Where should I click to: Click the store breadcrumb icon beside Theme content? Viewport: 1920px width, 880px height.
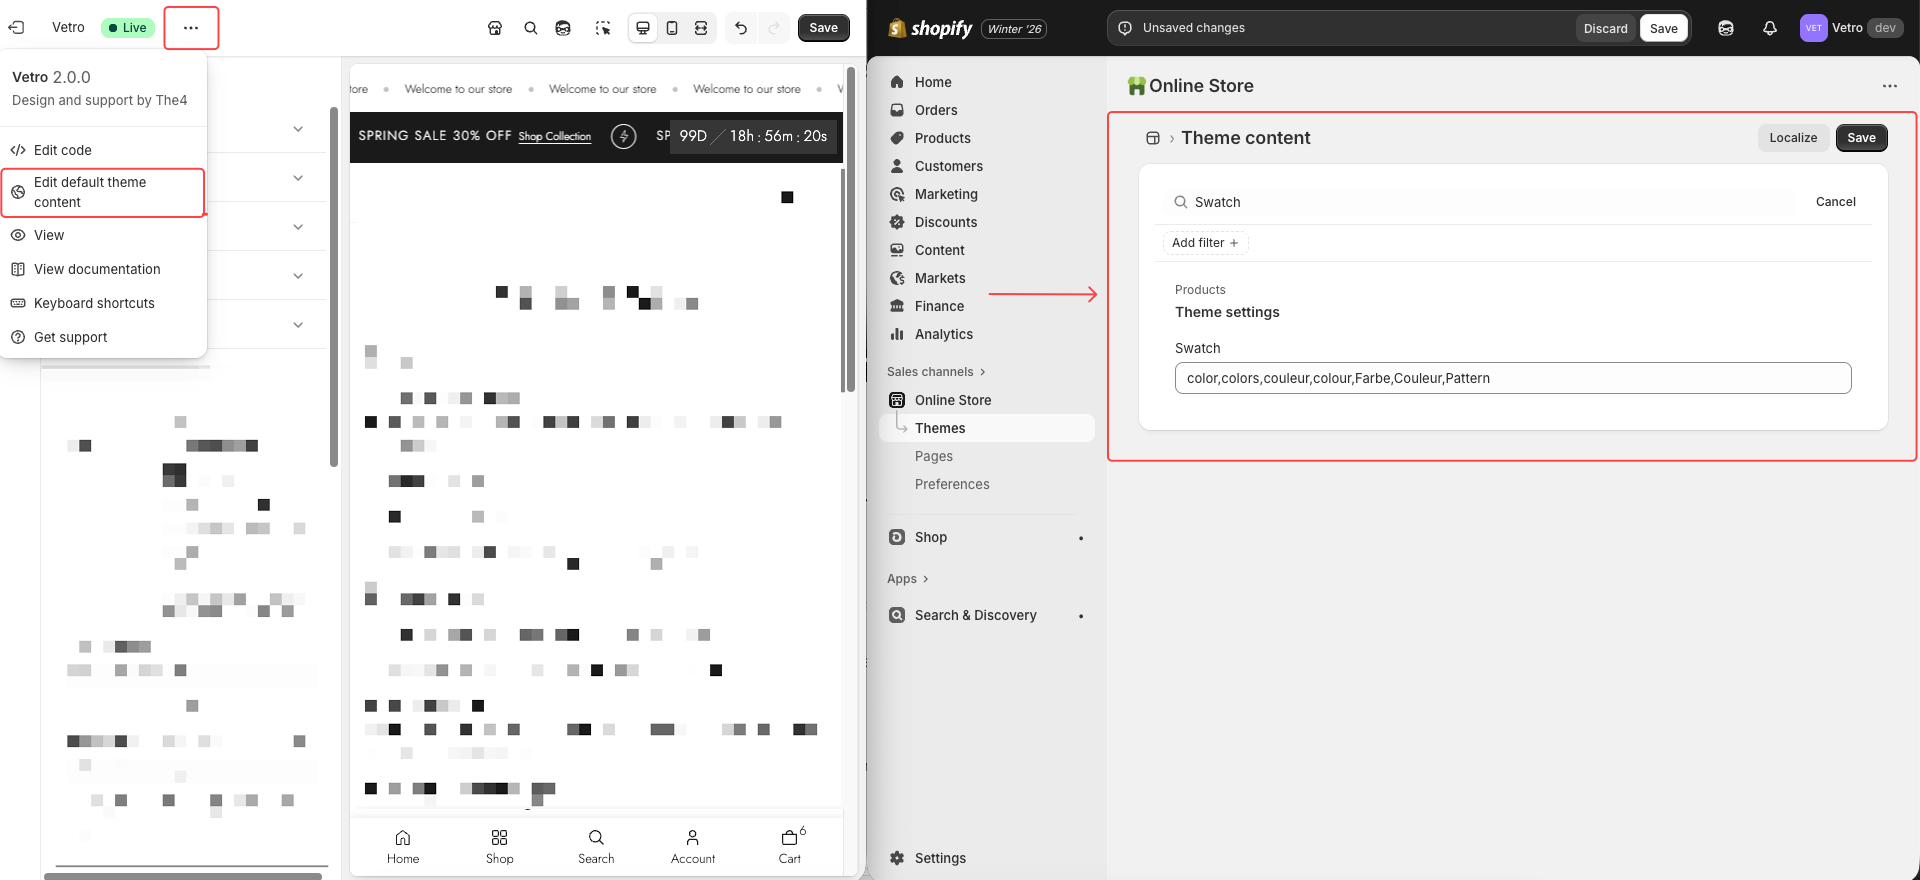tap(1152, 138)
